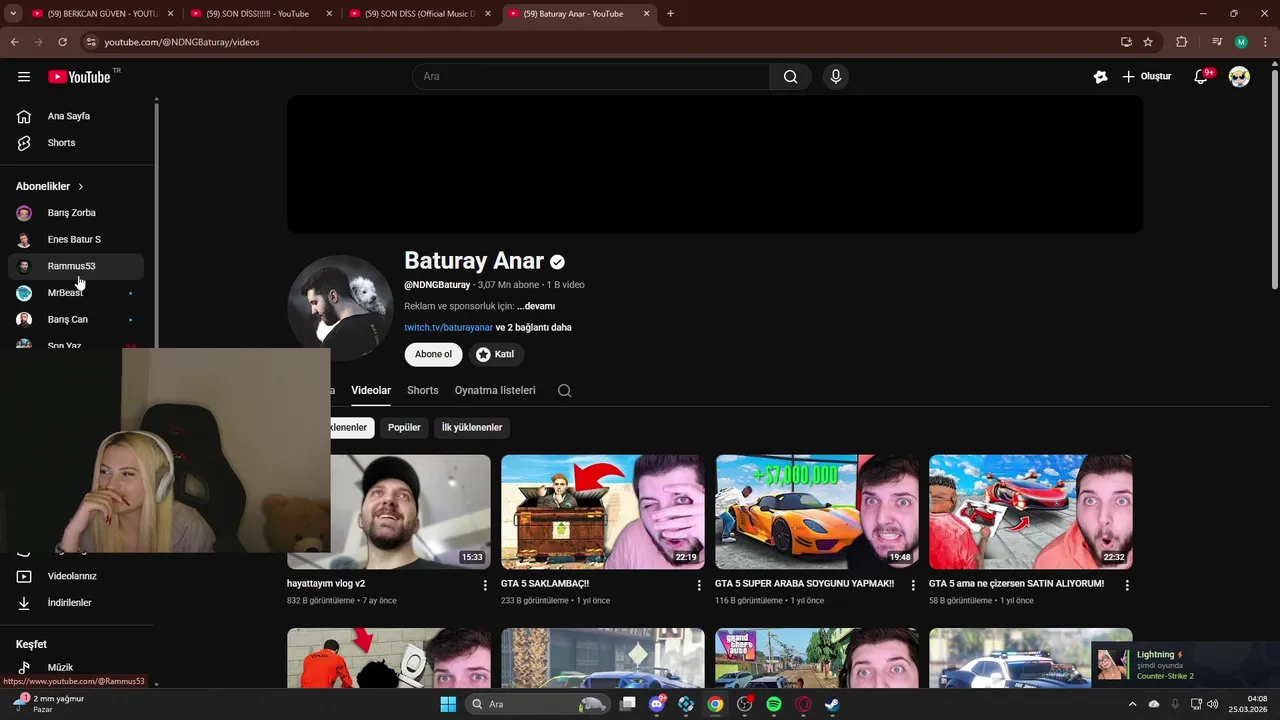
Task: Open options for GTA 5 ama ne çizersen video
Action: (x=1127, y=585)
